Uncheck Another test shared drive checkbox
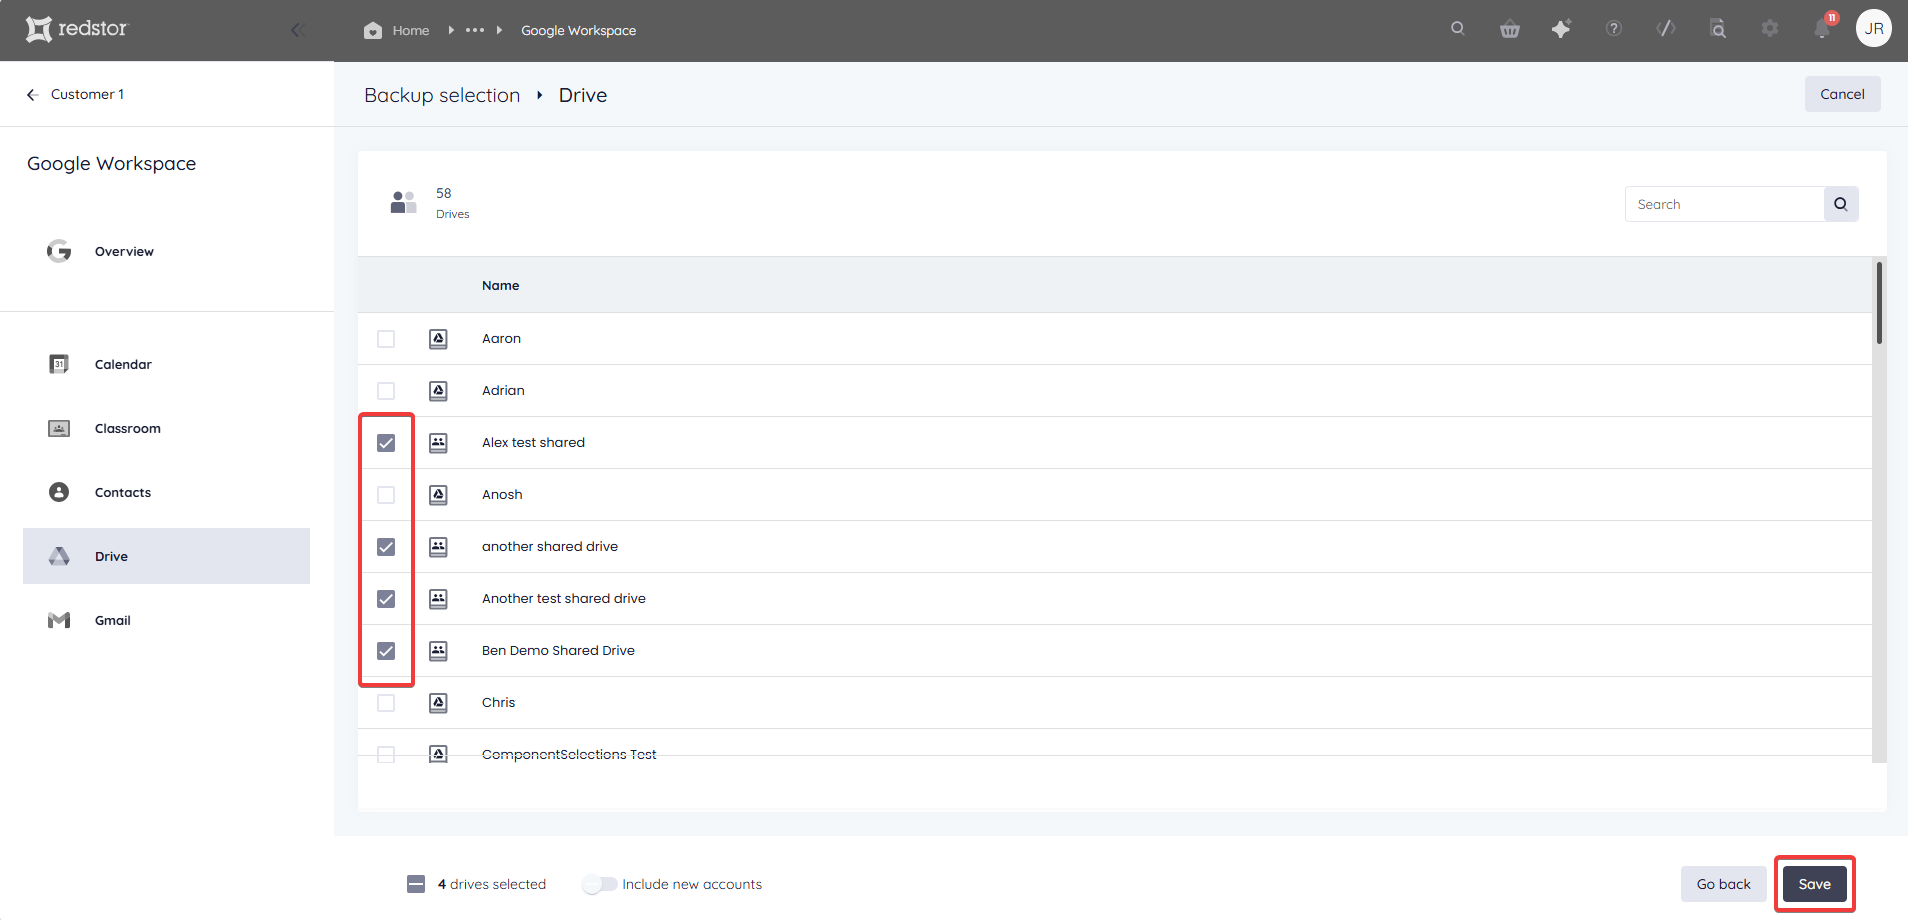 [386, 599]
